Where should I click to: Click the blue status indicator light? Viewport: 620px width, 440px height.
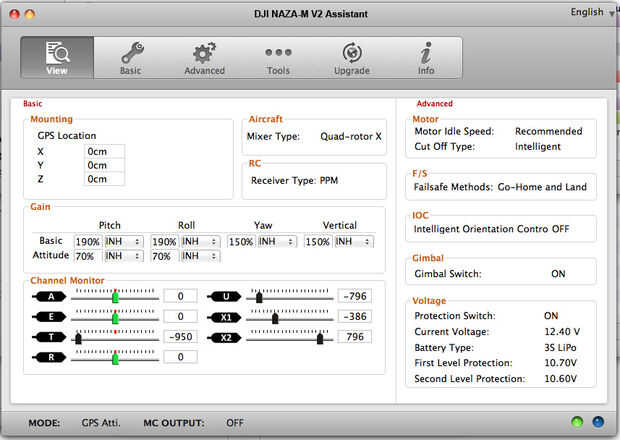597,423
